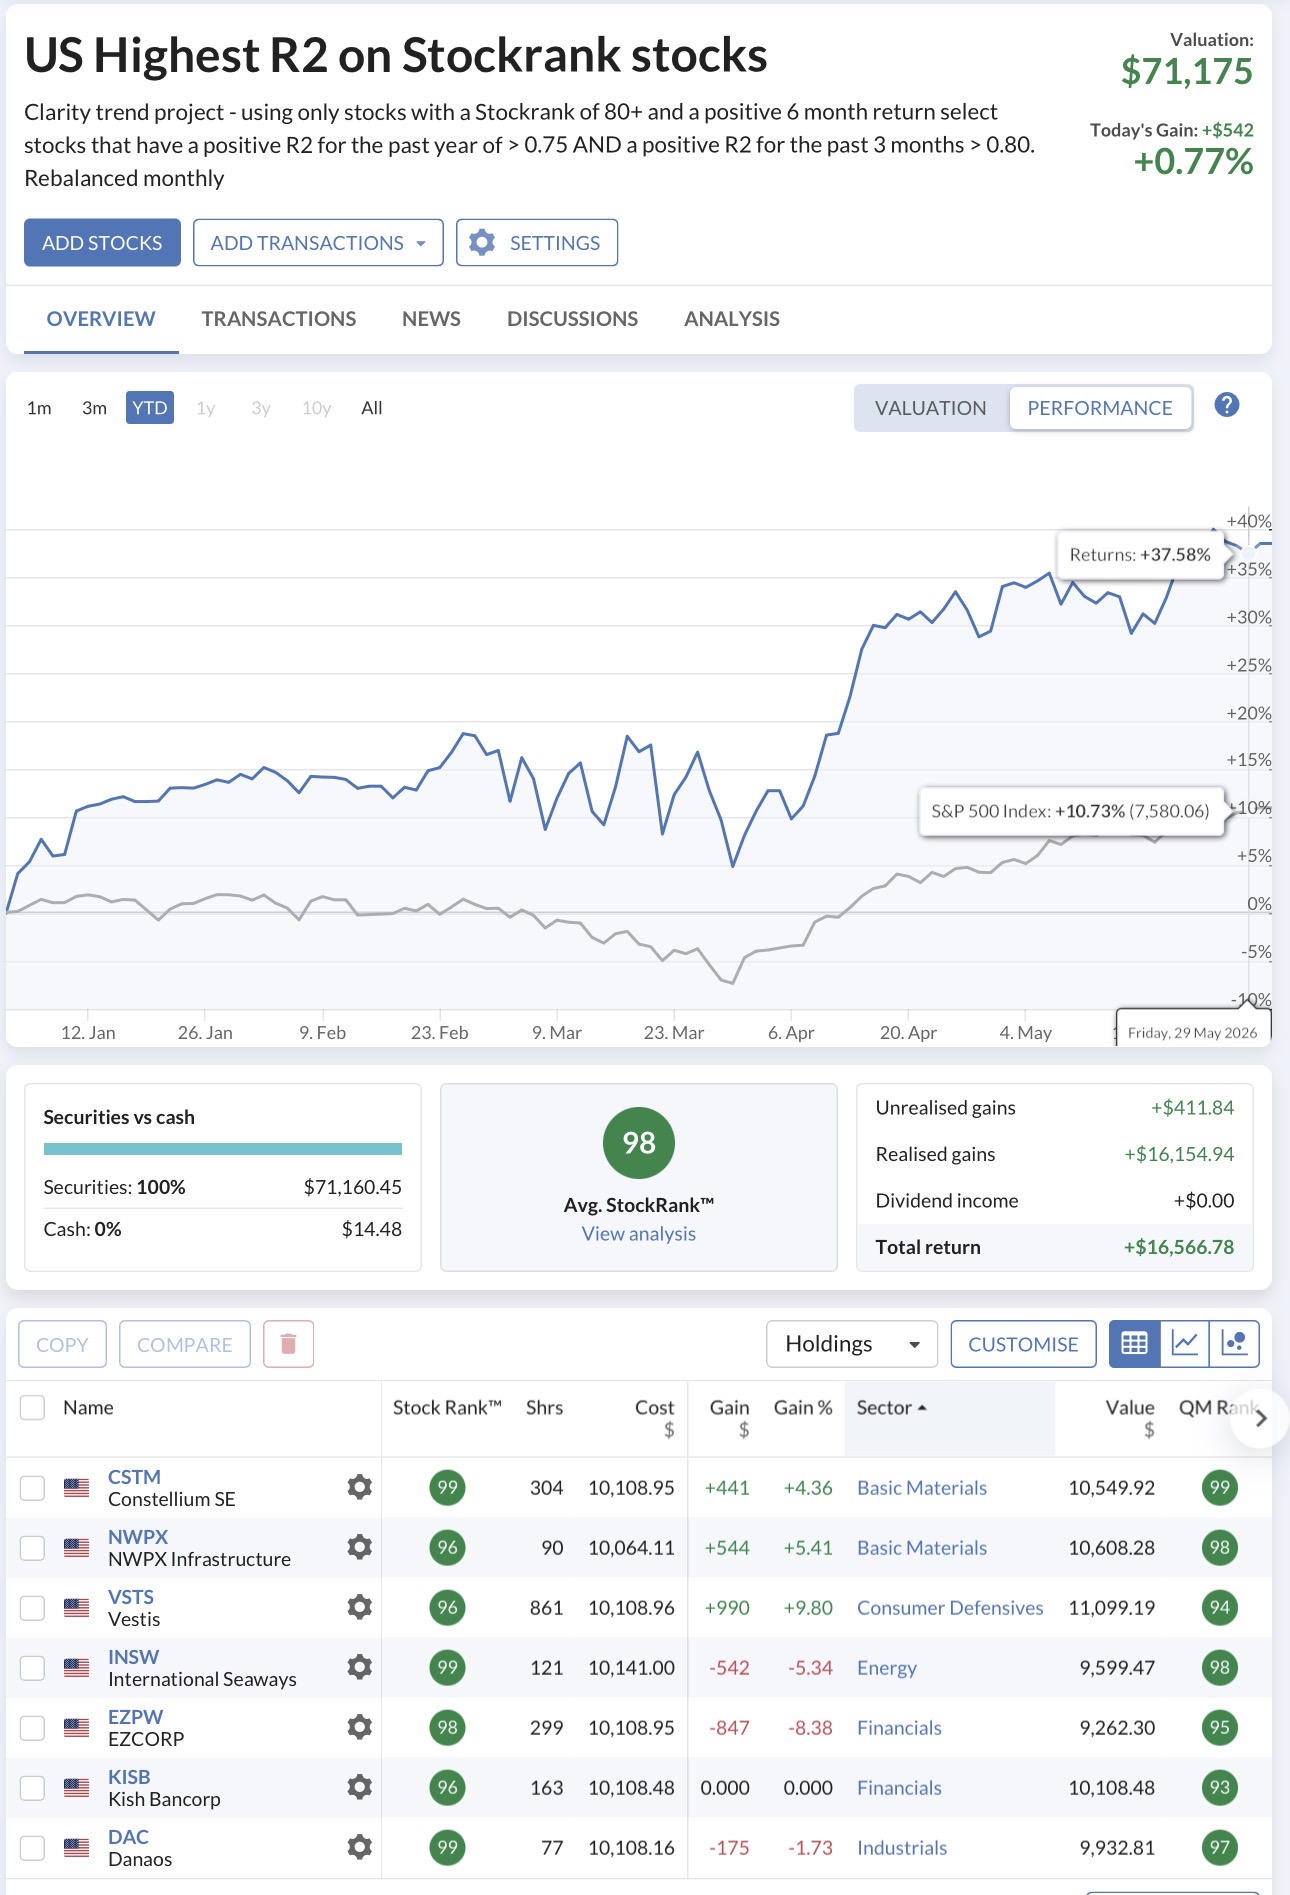Open portfolio Settings button
The image size is (1290, 1895).
[x=537, y=243]
